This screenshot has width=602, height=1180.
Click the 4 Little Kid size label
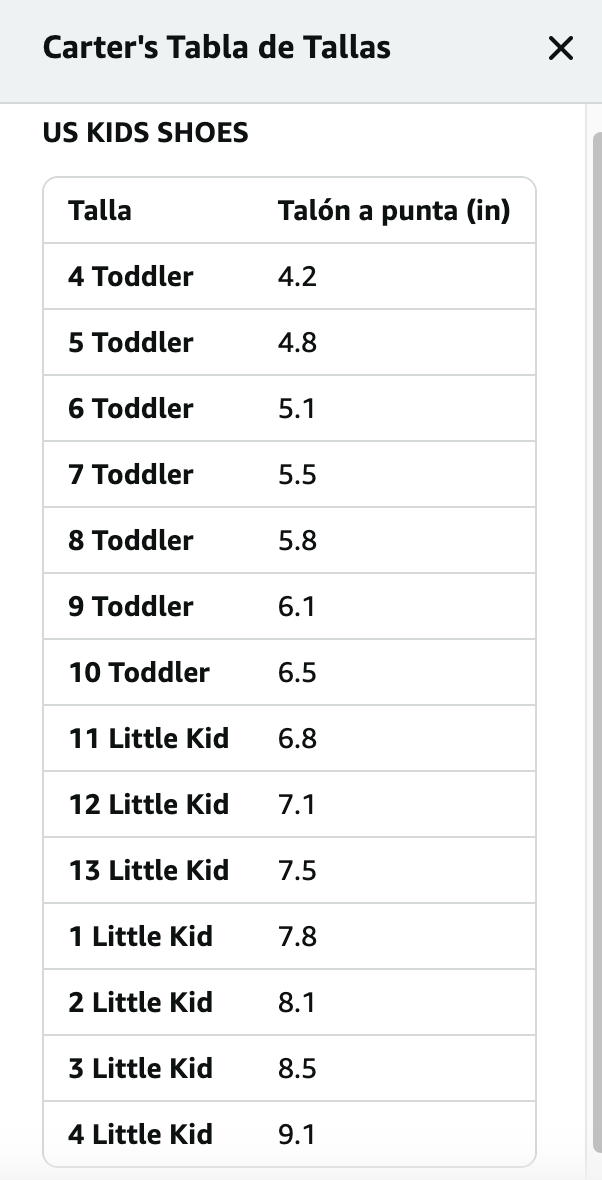[x=141, y=1135]
